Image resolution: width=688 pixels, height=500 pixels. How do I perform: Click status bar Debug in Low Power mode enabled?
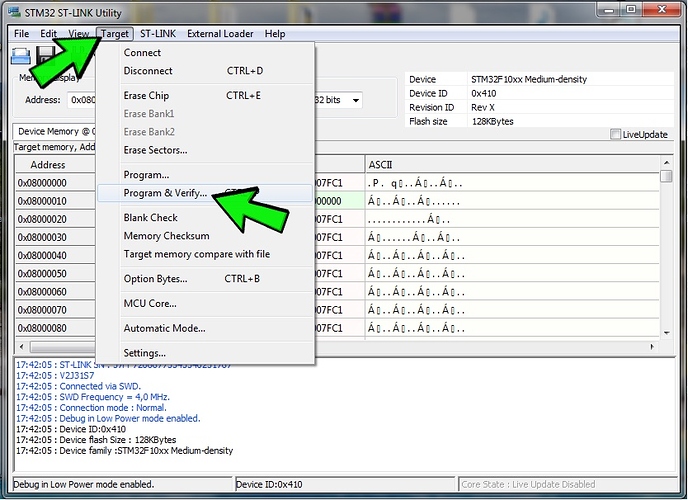[x=122, y=484]
